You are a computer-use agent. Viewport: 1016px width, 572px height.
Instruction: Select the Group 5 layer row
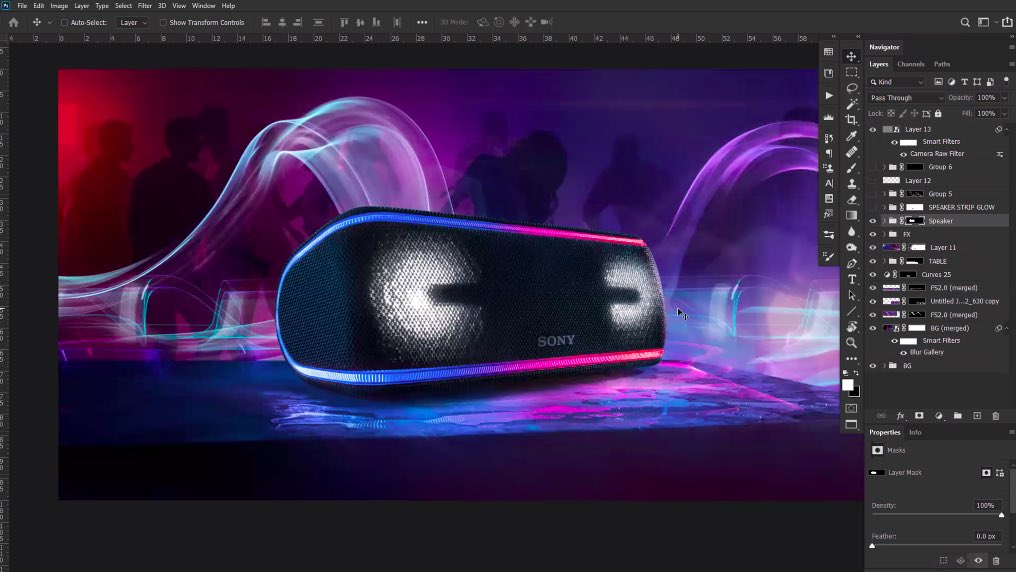click(x=937, y=194)
